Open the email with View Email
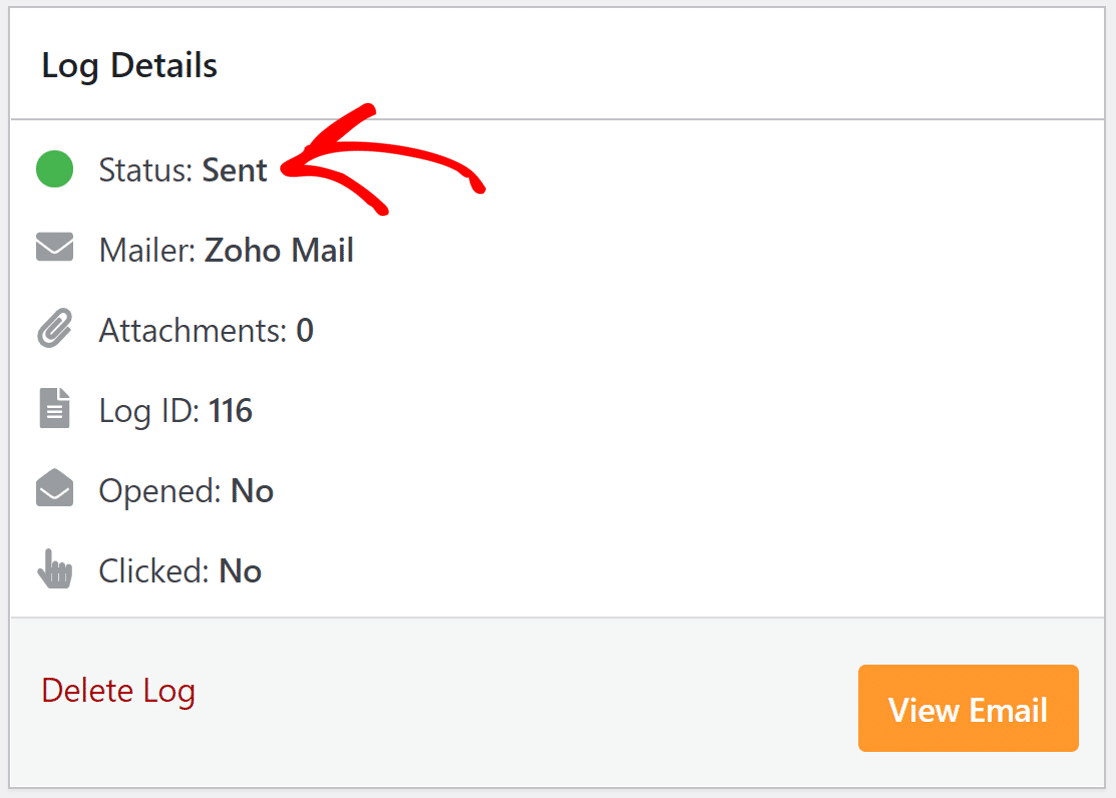The height and width of the screenshot is (798, 1116). [x=967, y=709]
